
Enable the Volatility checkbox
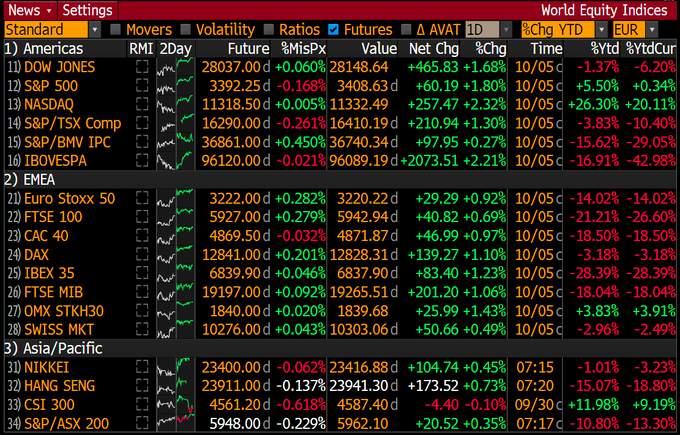tap(185, 29)
